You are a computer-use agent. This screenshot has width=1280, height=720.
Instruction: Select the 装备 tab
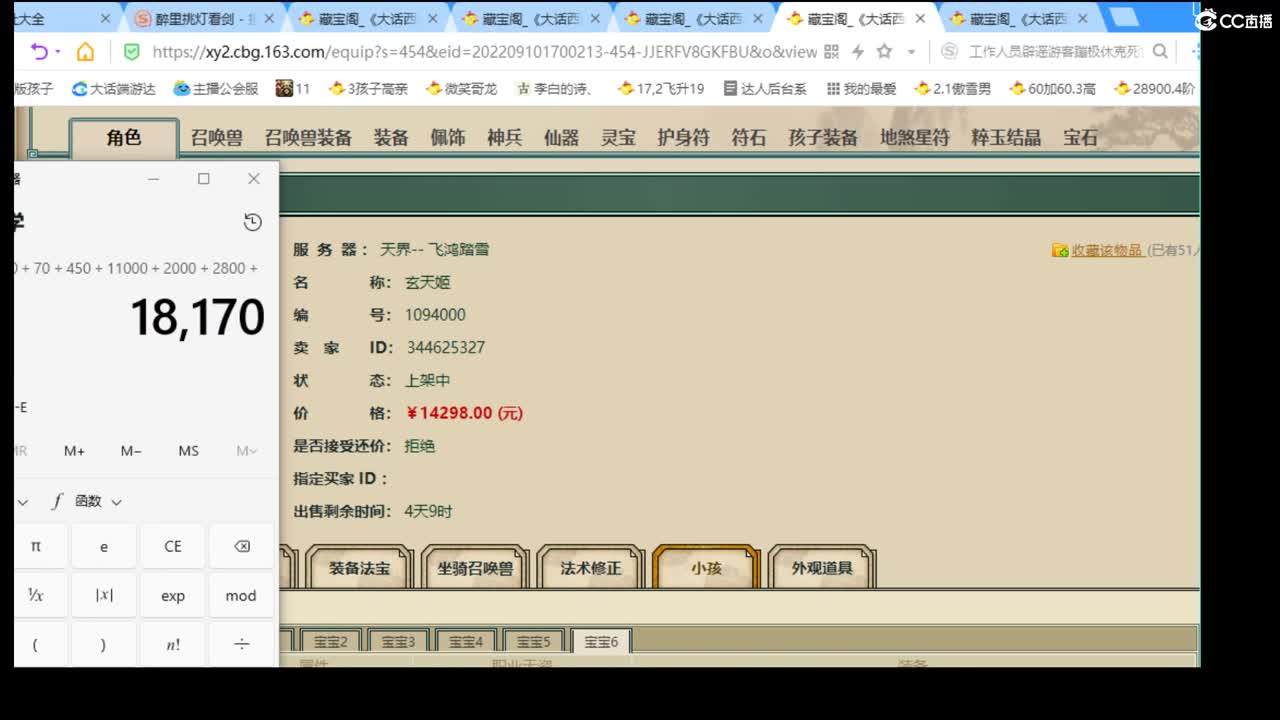tap(391, 138)
